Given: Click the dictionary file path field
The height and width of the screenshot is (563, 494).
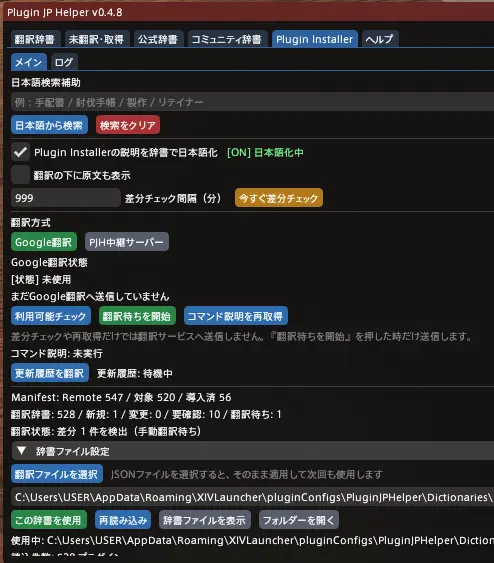Looking at the screenshot, I should pos(252,497).
